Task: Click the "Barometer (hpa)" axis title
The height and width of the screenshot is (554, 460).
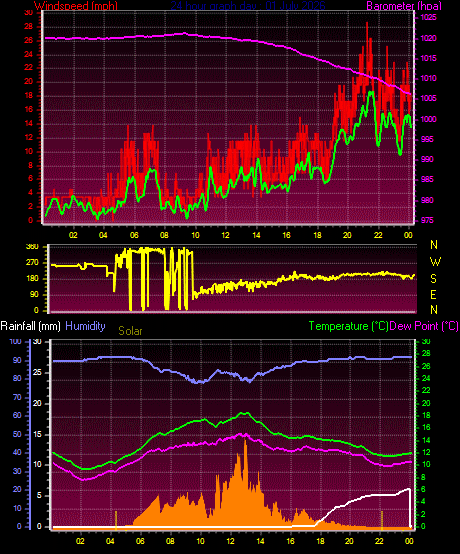Action: [x=404, y=6]
